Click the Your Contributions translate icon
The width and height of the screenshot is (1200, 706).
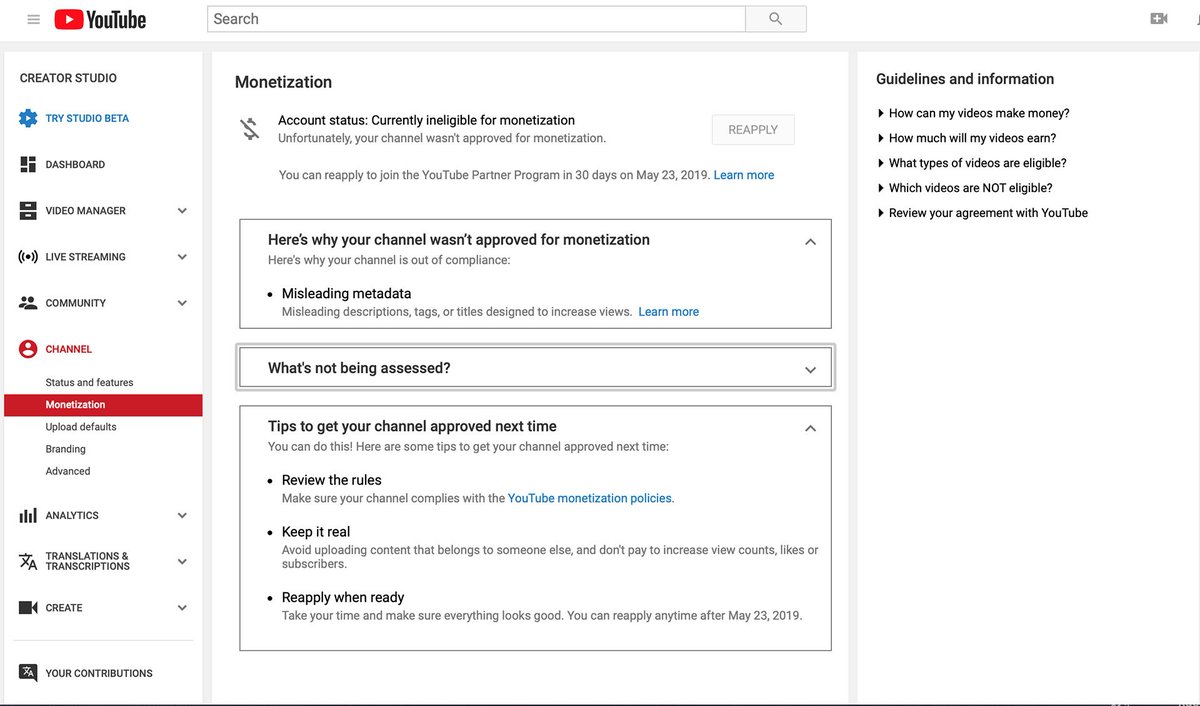point(28,673)
